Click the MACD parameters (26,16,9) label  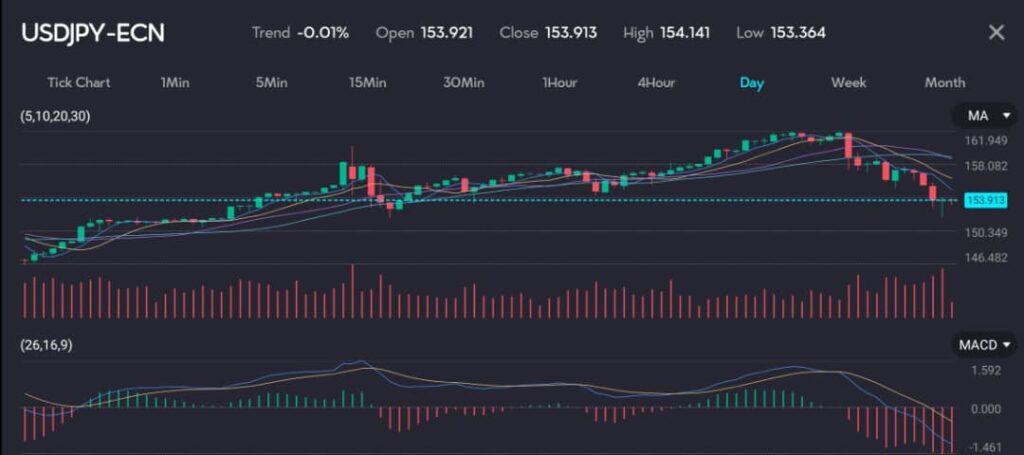point(46,345)
